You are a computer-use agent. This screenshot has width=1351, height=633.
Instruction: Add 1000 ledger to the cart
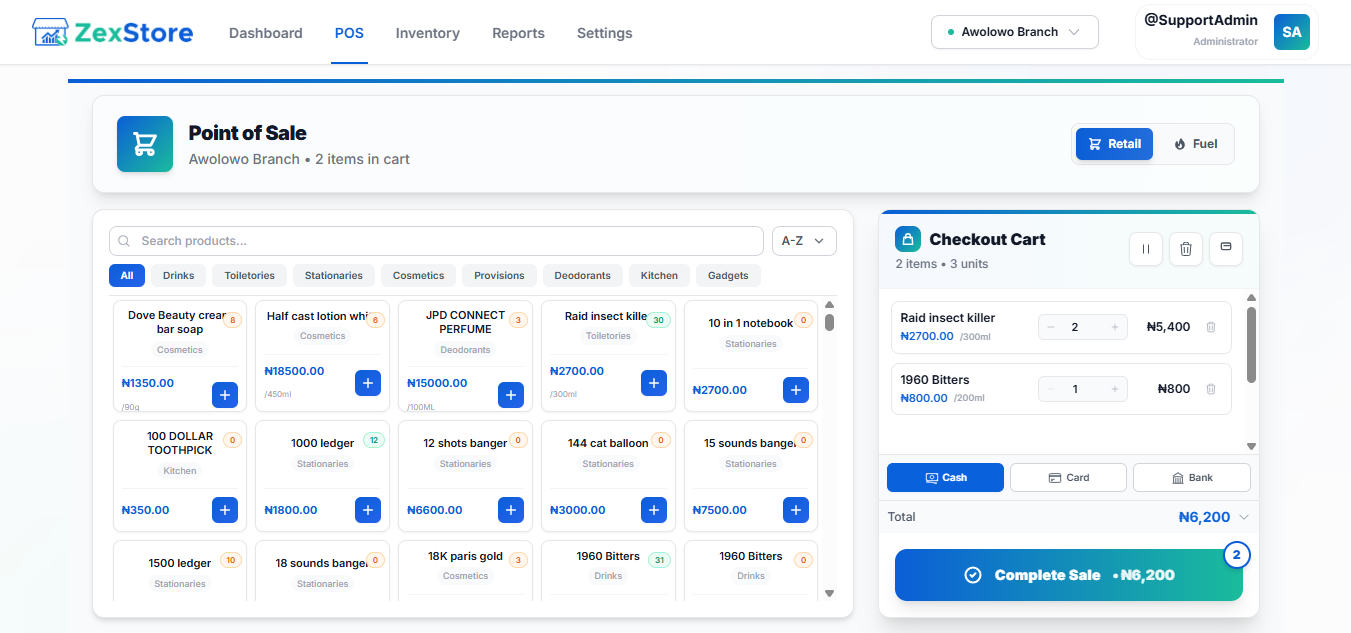pyautogui.click(x=368, y=510)
